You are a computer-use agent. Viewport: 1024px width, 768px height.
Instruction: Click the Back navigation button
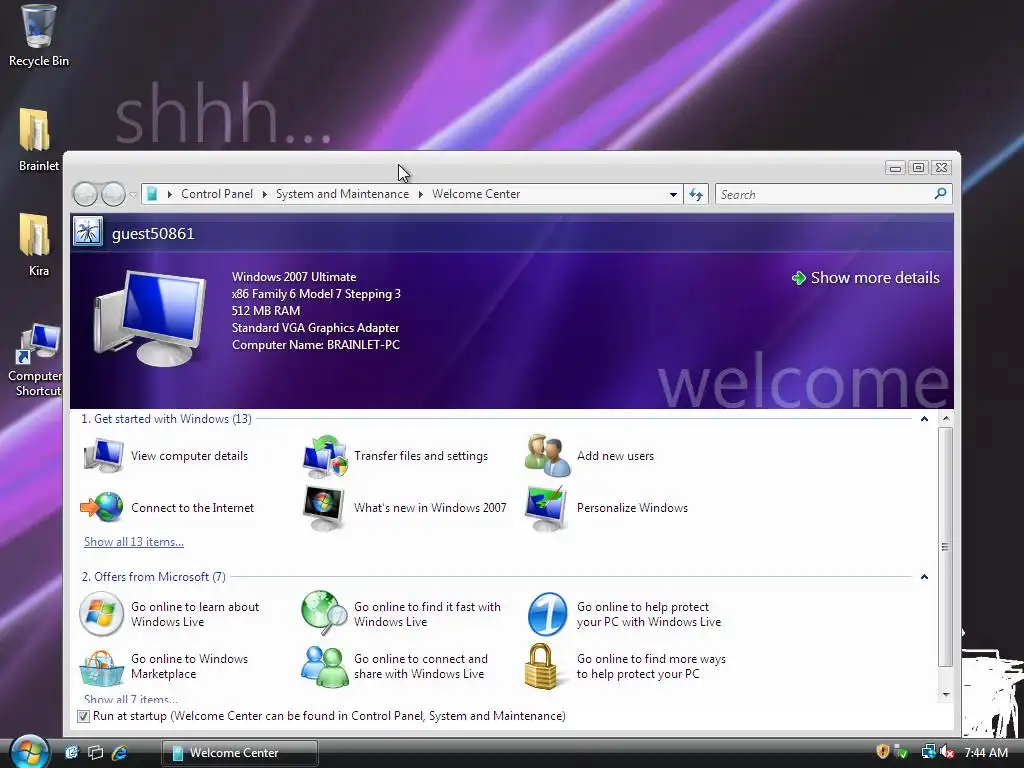click(x=85, y=194)
